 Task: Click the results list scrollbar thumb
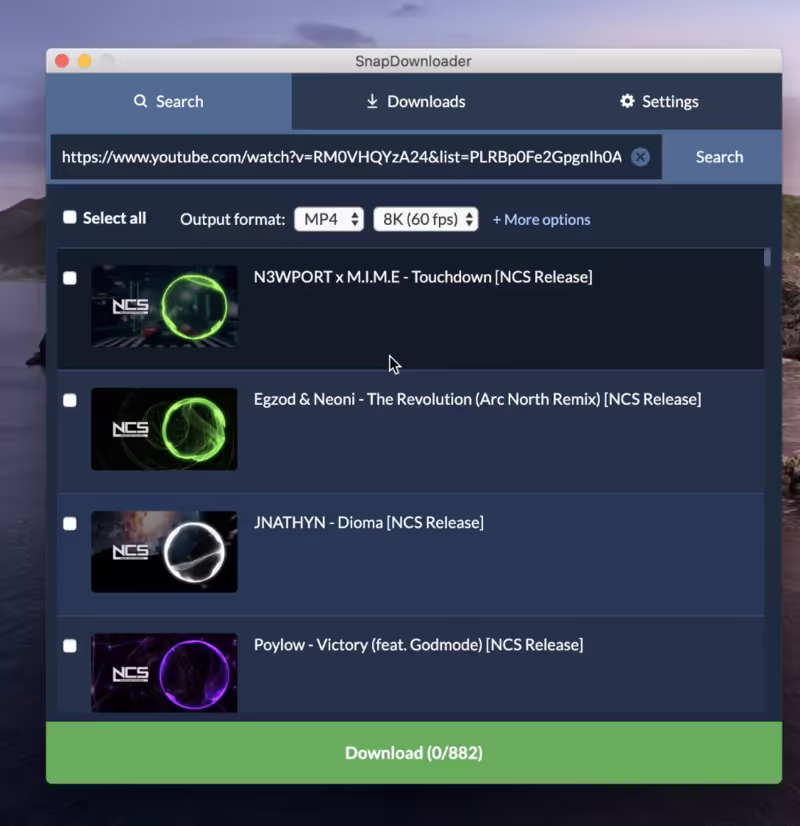[x=767, y=258]
